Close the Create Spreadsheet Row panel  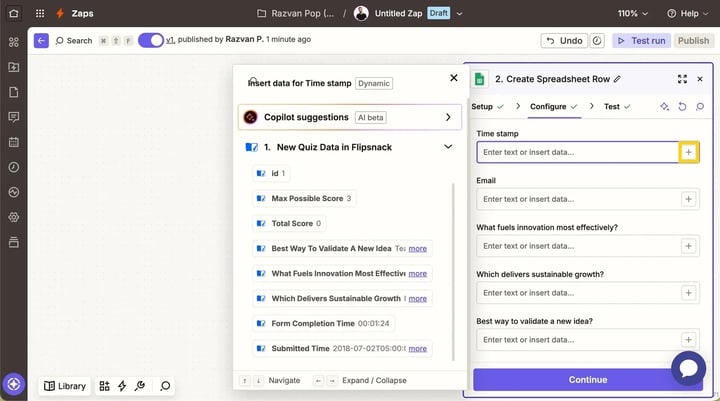click(x=700, y=79)
